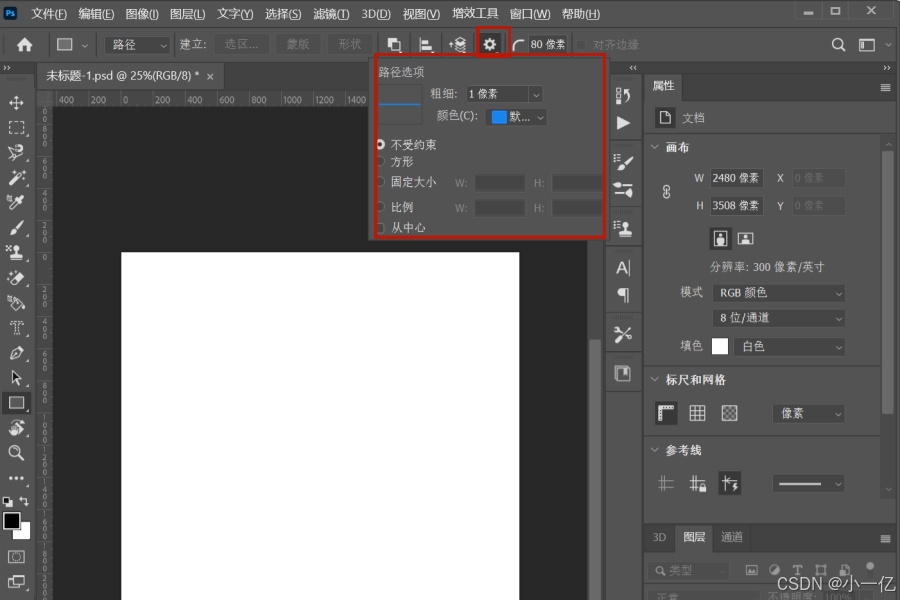Select the Type tool
Viewport: 900px width, 600px height.
[x=16, y=328]
